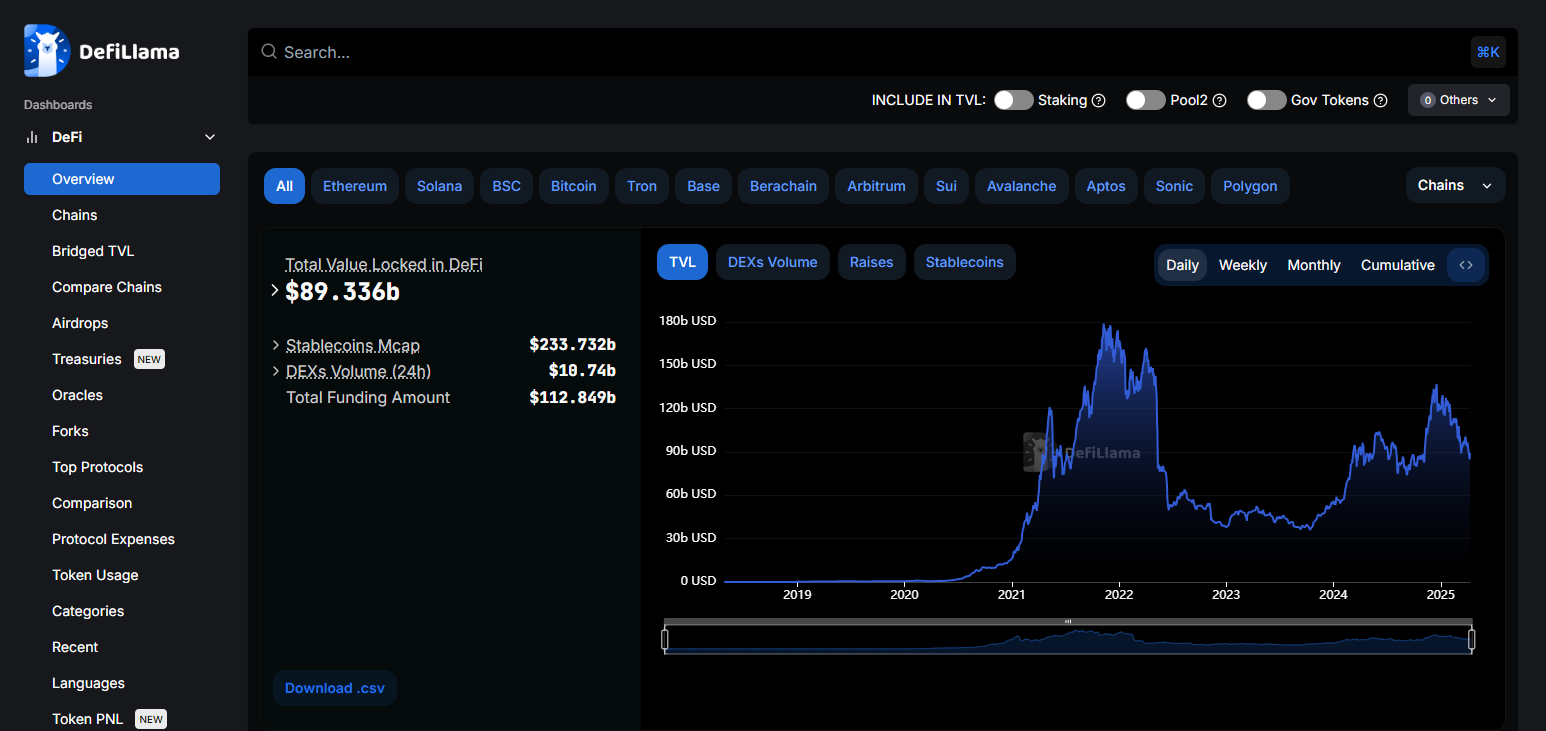Open Bridged TVL in the sidebar

[x=93, y=251]
